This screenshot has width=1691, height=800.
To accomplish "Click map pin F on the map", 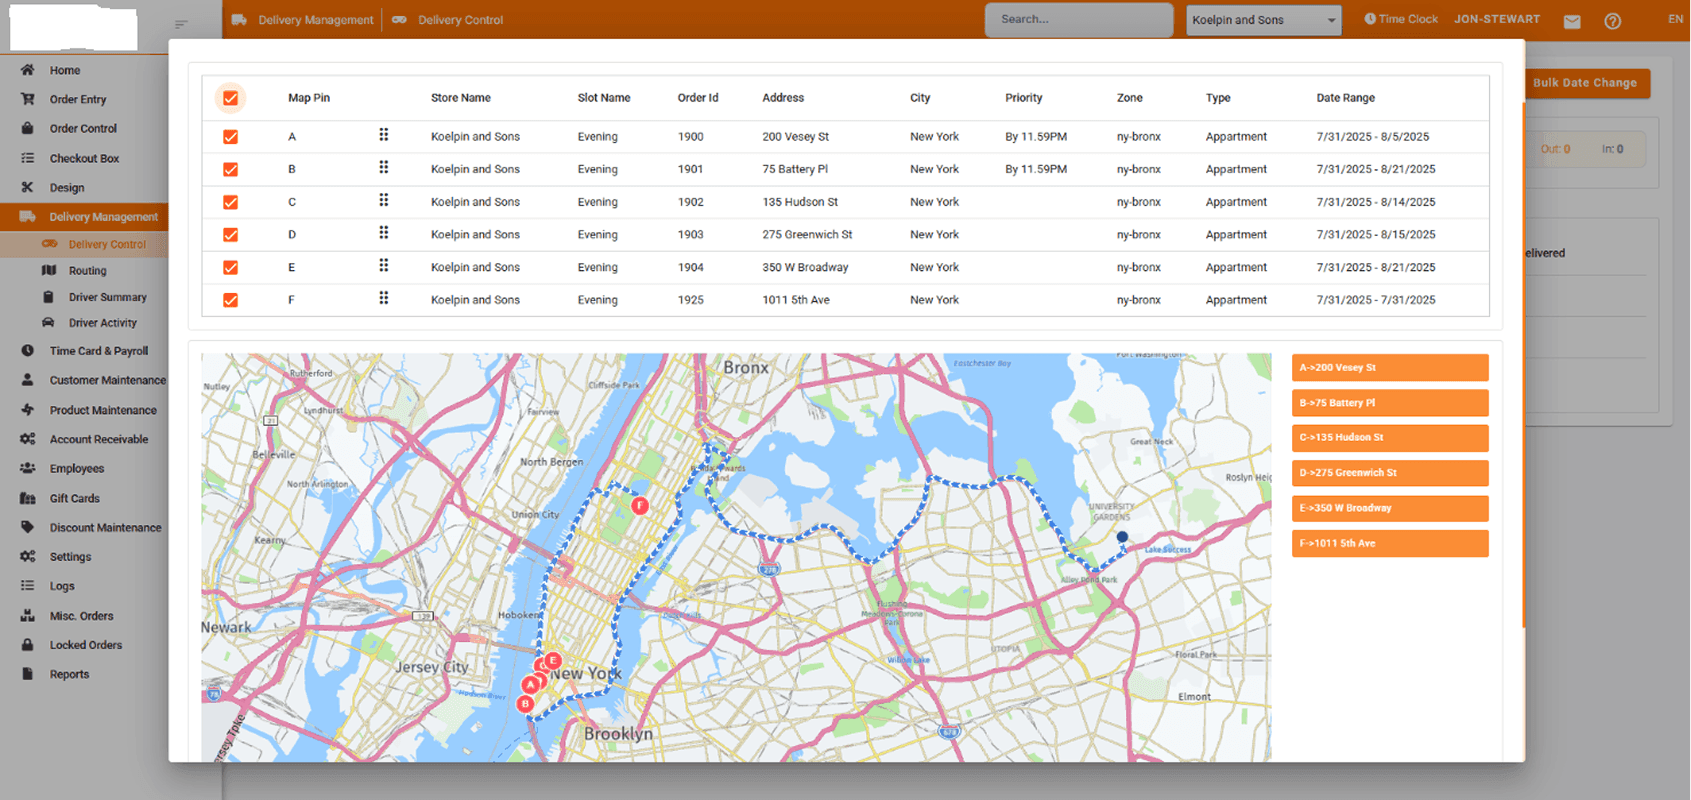I will (640, 506).
